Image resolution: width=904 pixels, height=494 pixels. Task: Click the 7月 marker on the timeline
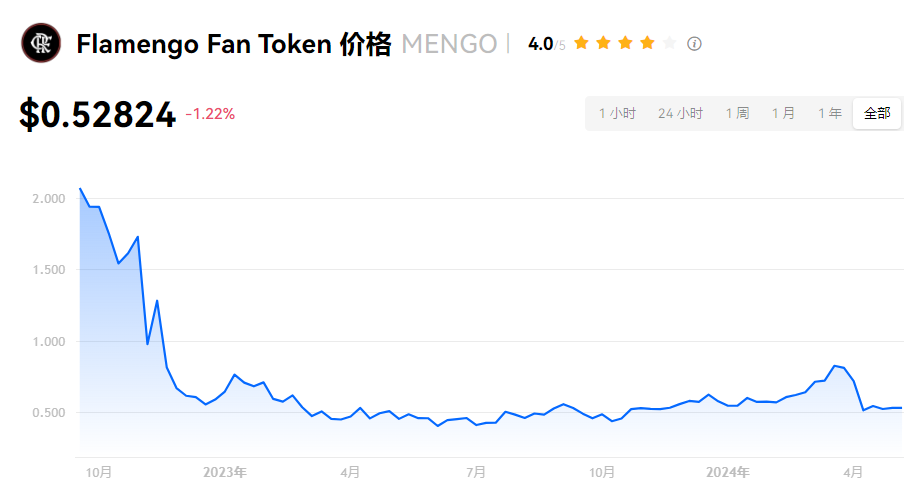[476, 471]
